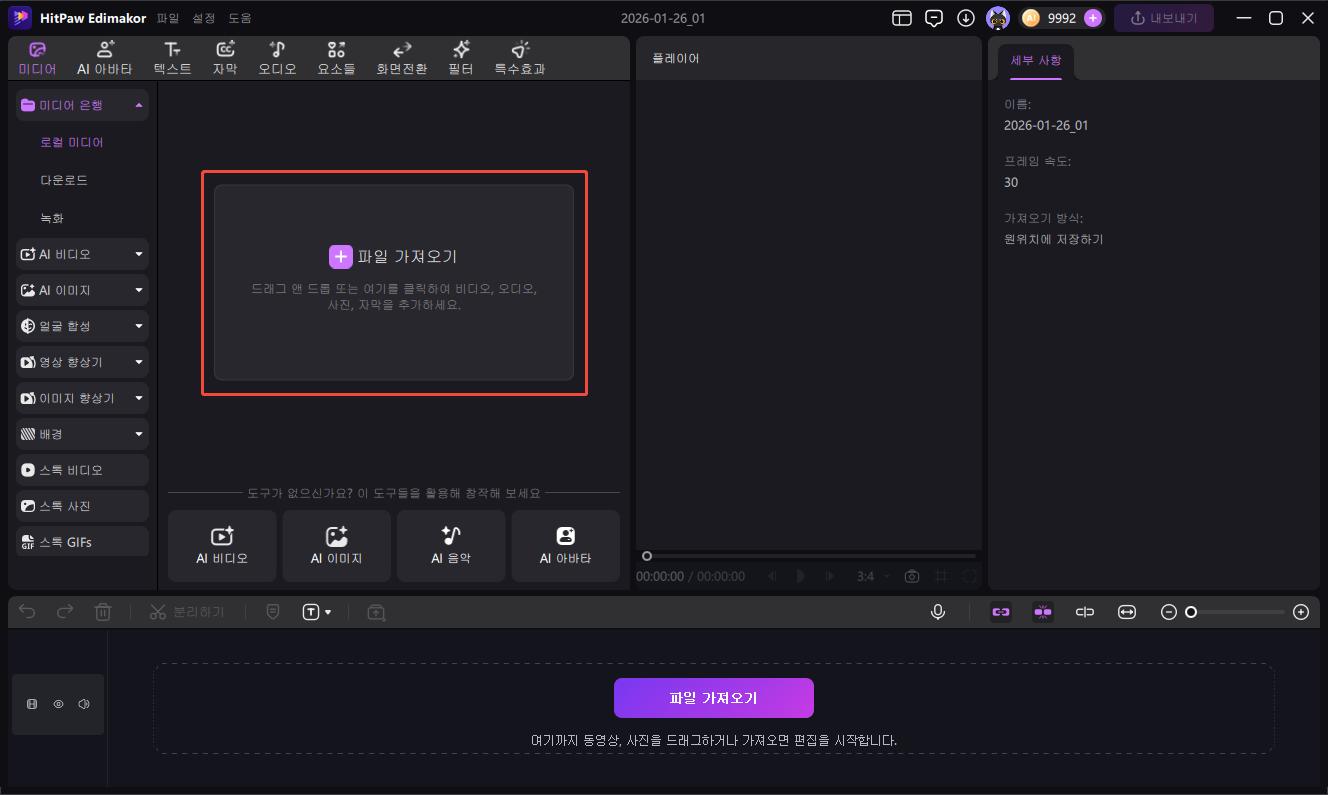The height and width of the screenshot is (795, 1328).
Task: Zoom out the timeline with minus
Action: pos(1169,612)
